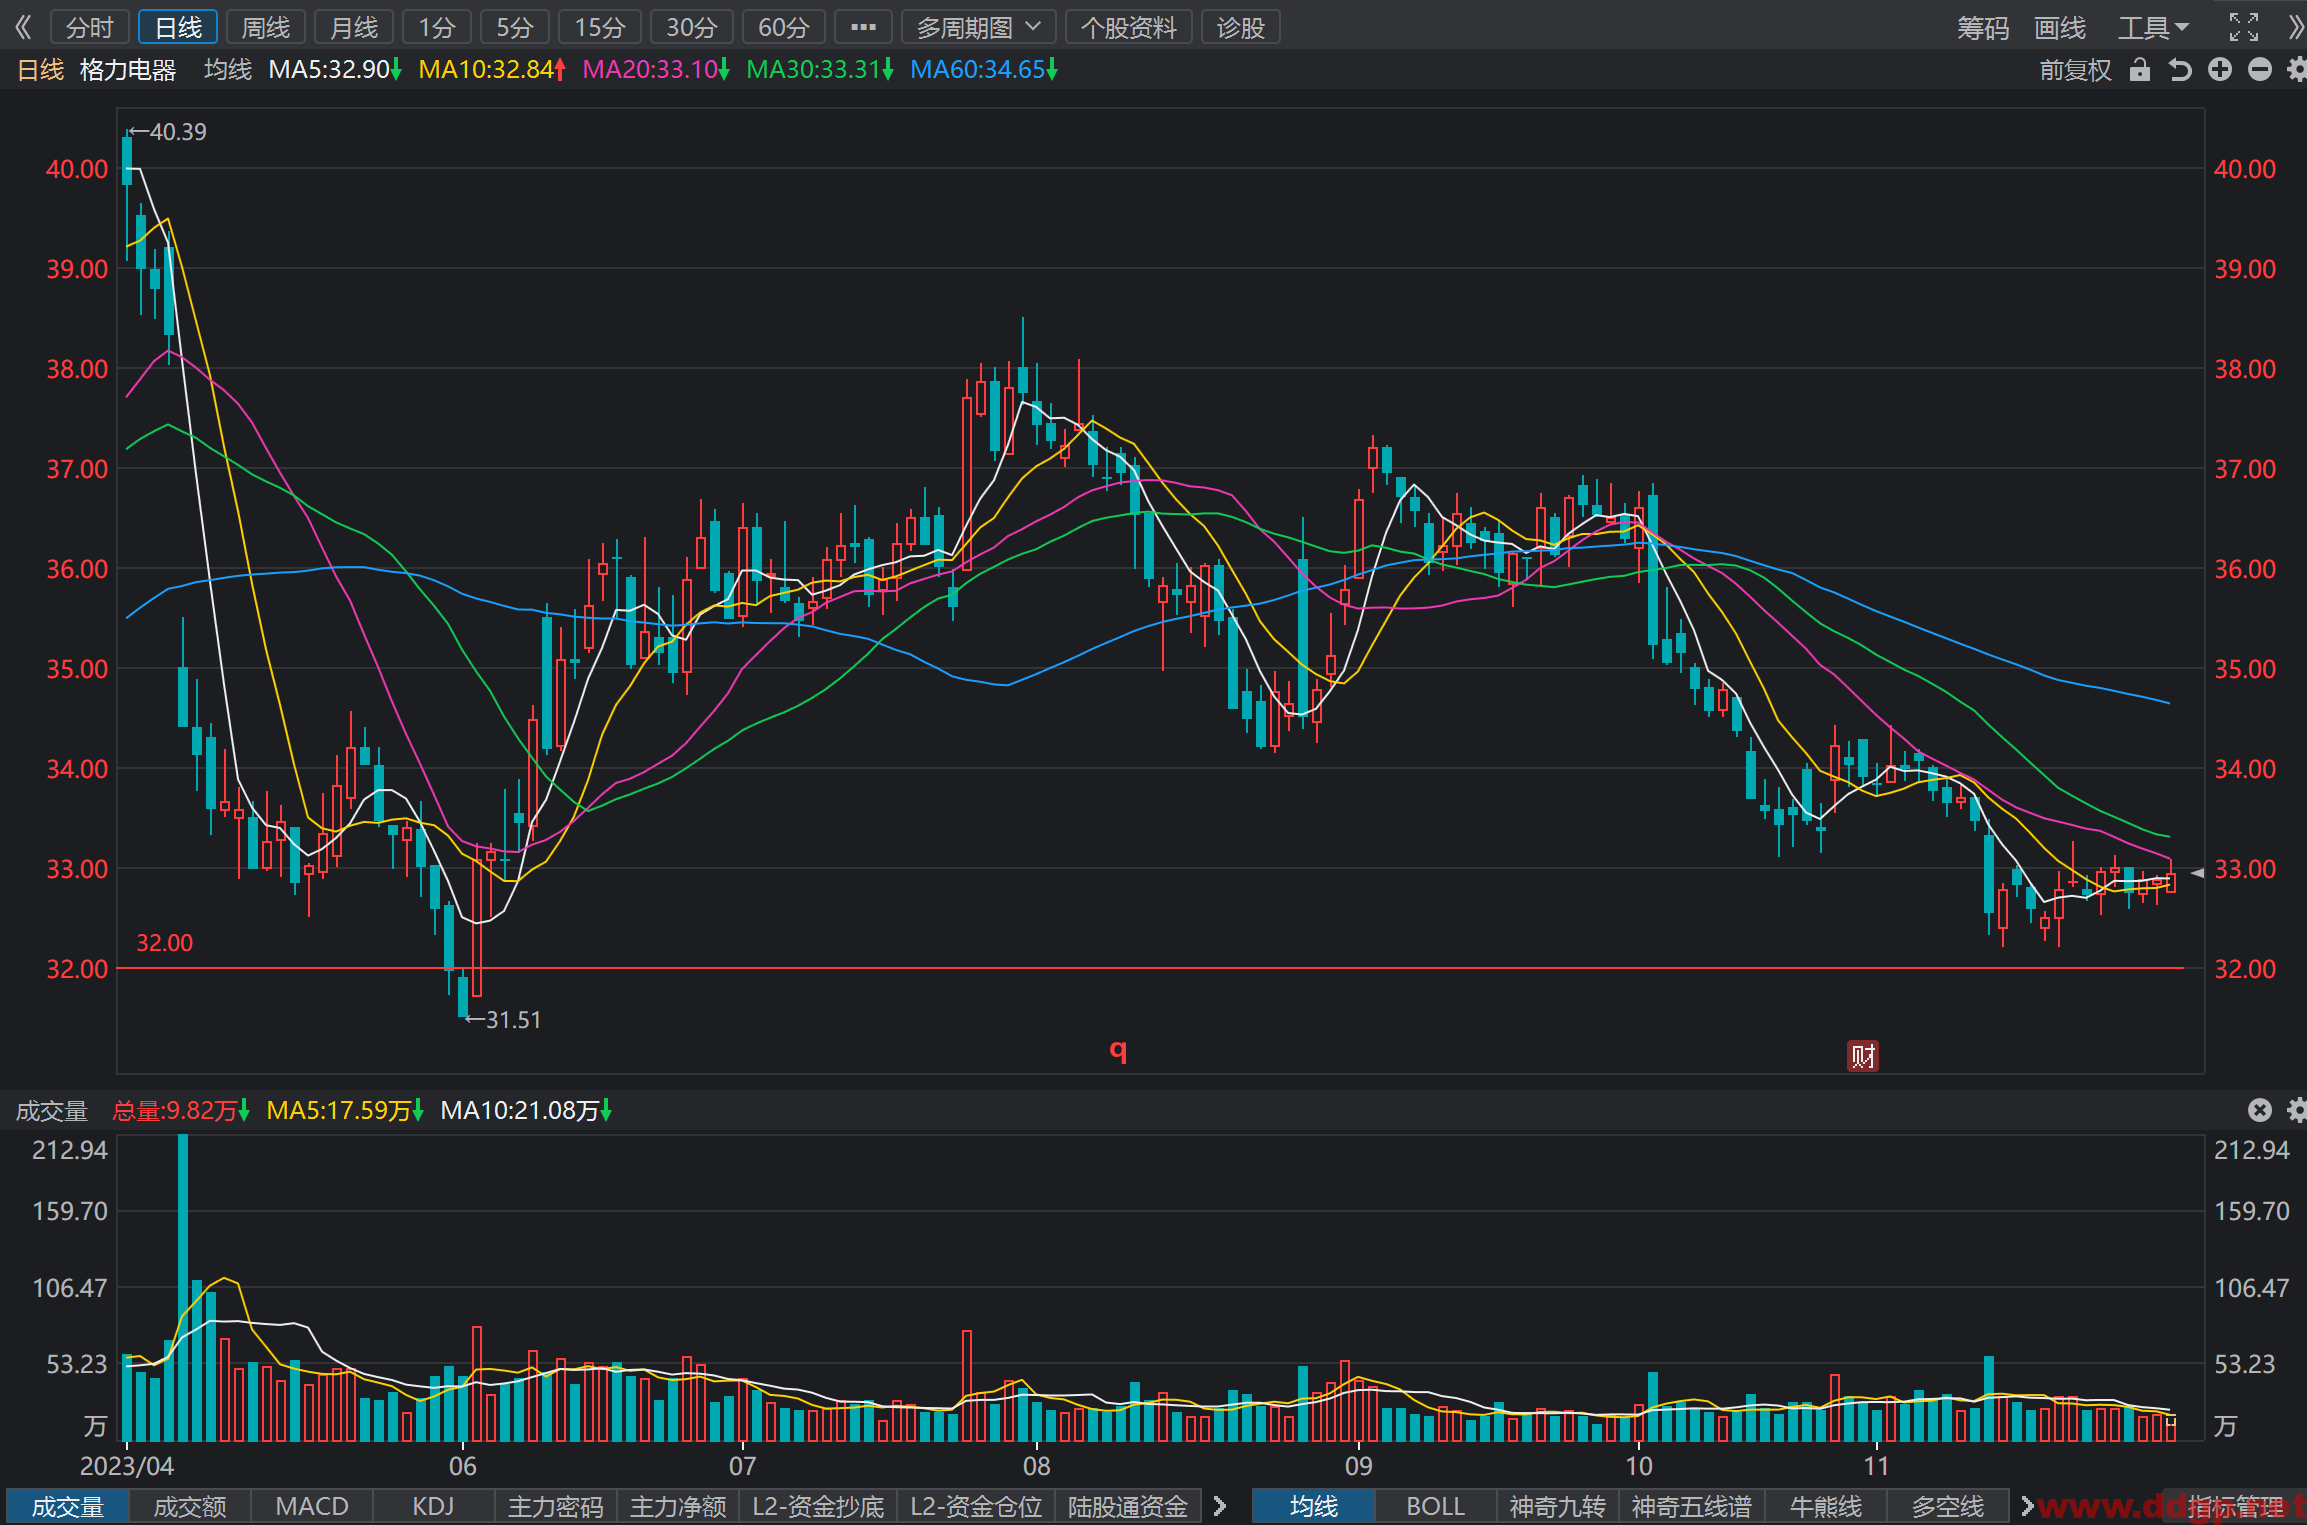Open 个股资料 stock information
This screenshot has height=1525, width=2307.
tap(1129, 27)
